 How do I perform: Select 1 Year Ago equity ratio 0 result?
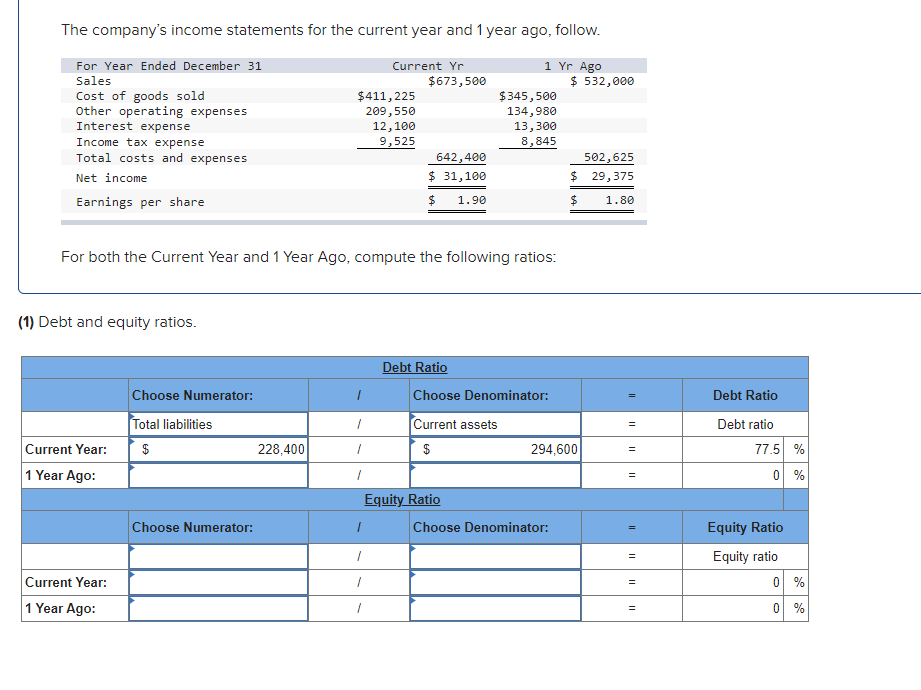(732, 608)
